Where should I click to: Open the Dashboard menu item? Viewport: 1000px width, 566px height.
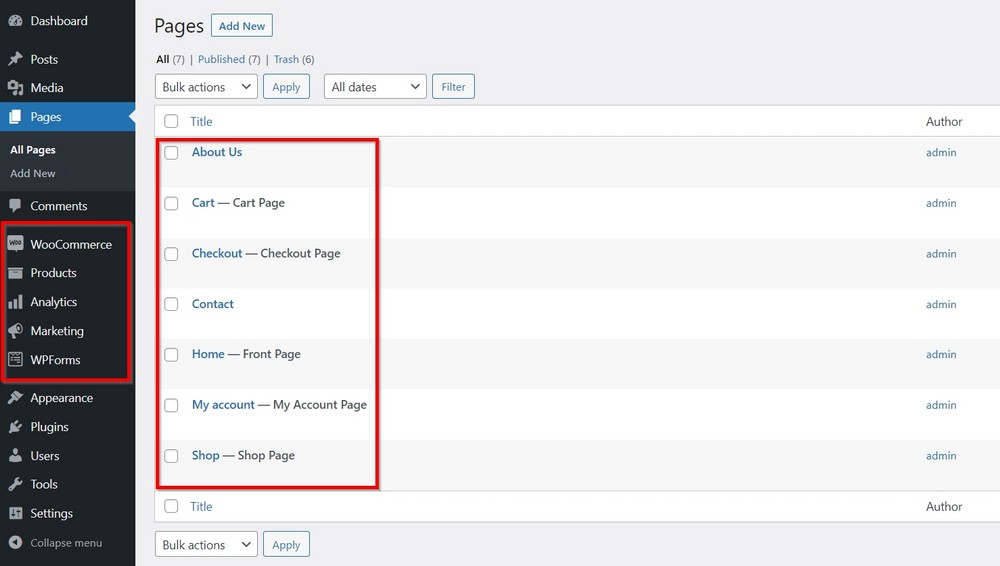point(59,21)
